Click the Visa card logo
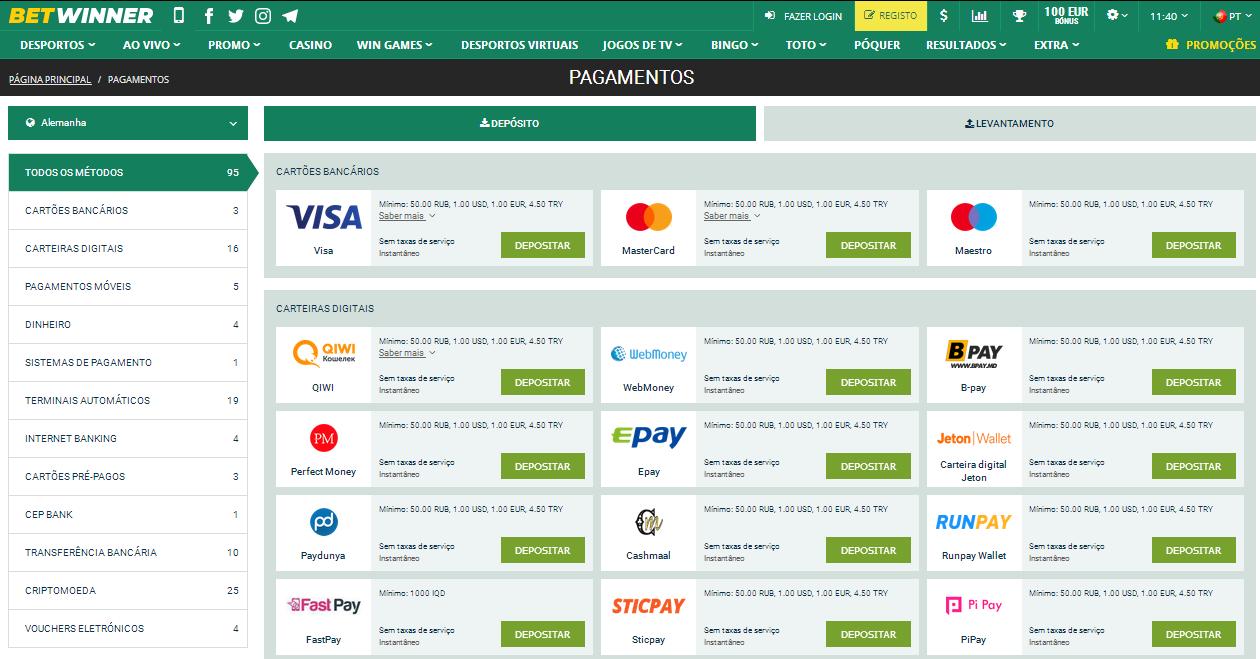Screen dimensions: 1260x659 (x=323, y=217)
